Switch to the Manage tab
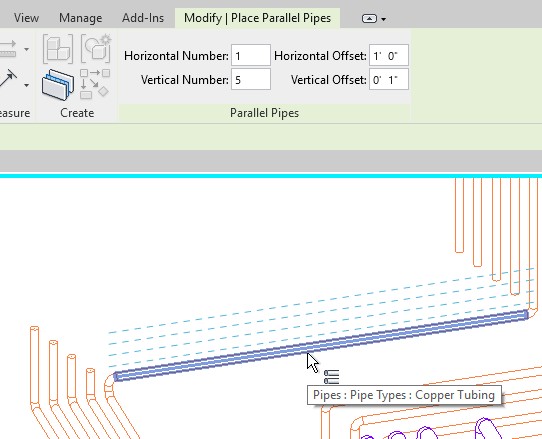542x439 pixels. click(x=81, y=18)
